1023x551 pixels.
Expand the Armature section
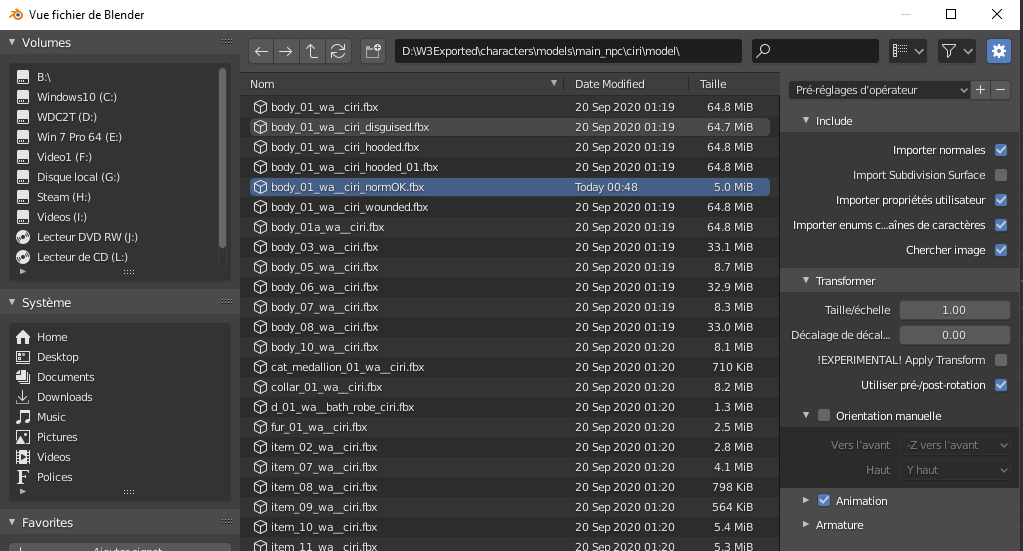point(806,524)
